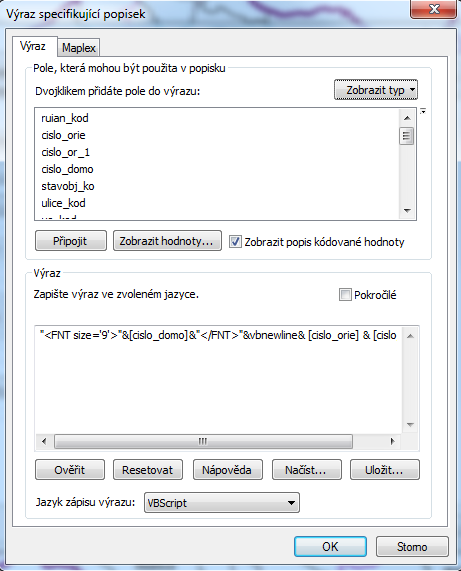The image size is (461, 571).
Task: Close the label expression dialog
Action: point(433,9)
